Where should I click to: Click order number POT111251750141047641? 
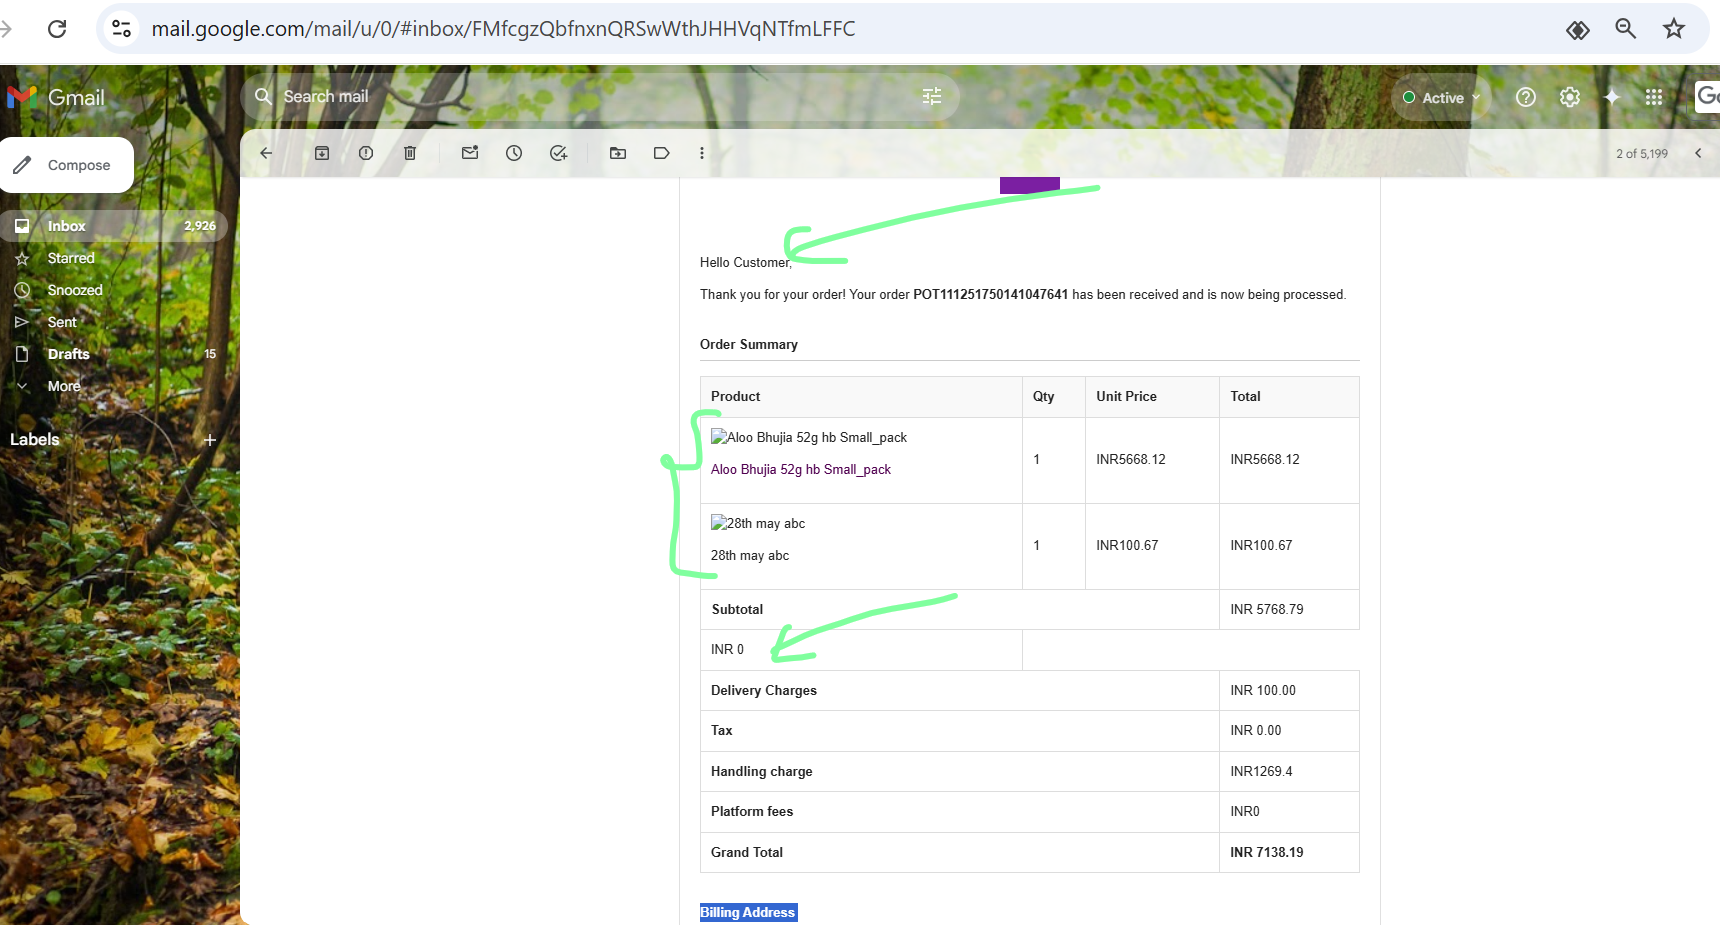pos(990,295)
